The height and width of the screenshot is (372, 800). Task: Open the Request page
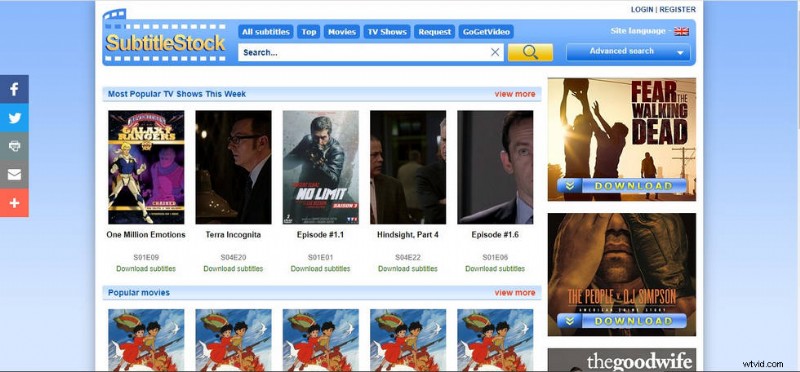coord(435,32)
